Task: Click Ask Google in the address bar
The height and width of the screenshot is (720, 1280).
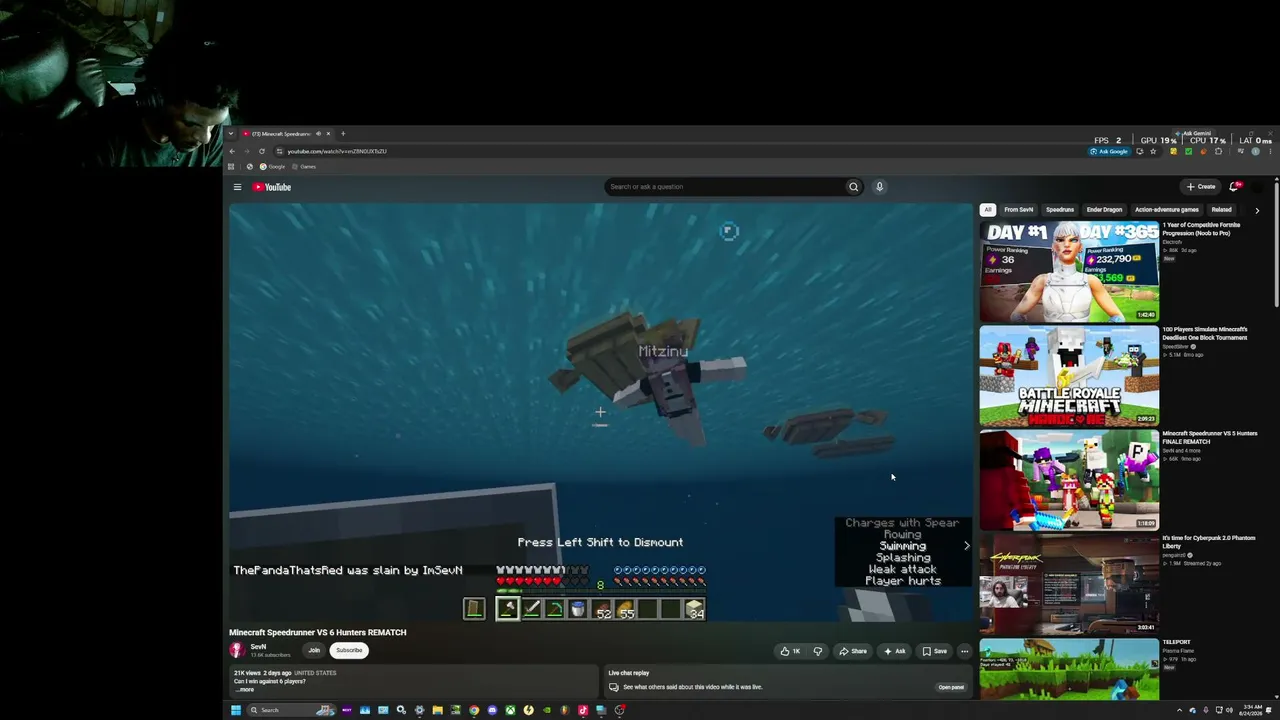Action: [x=1109, y=151]
